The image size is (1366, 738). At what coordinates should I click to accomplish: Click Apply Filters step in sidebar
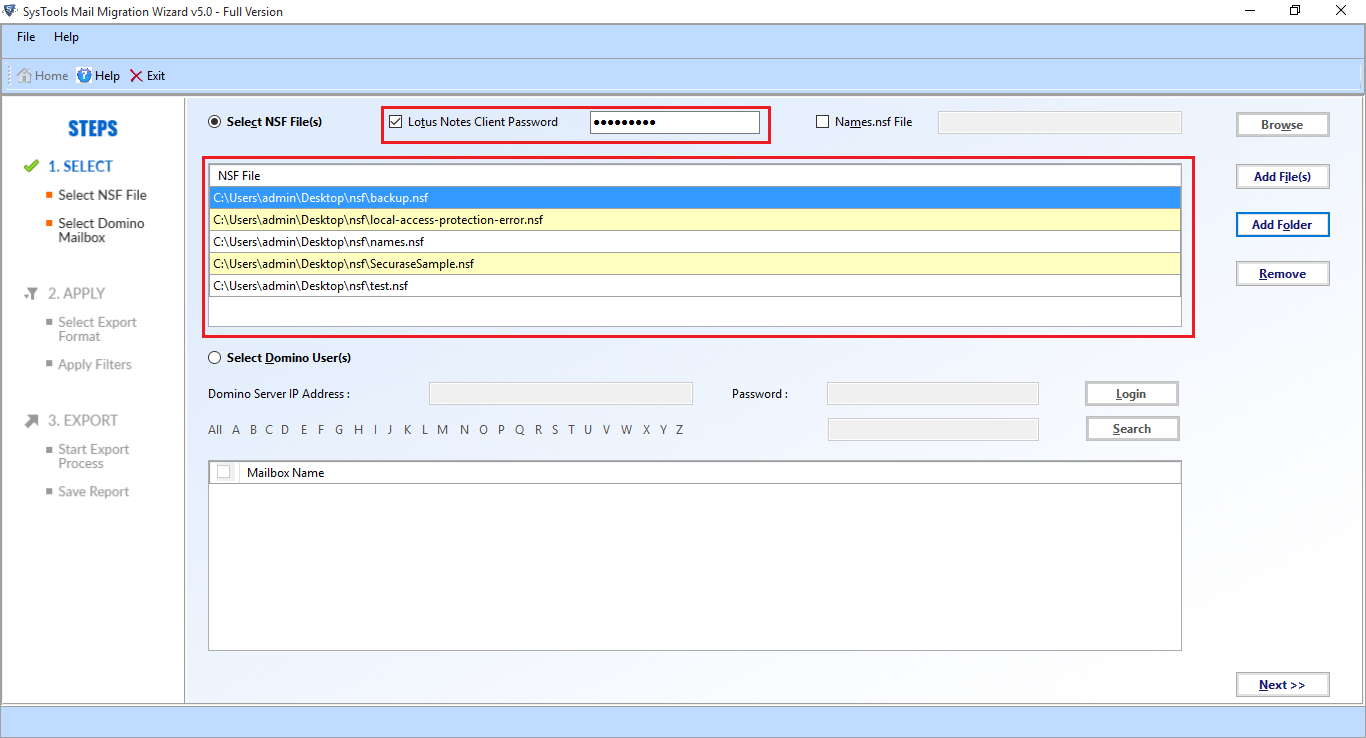[x=95, y=365]
